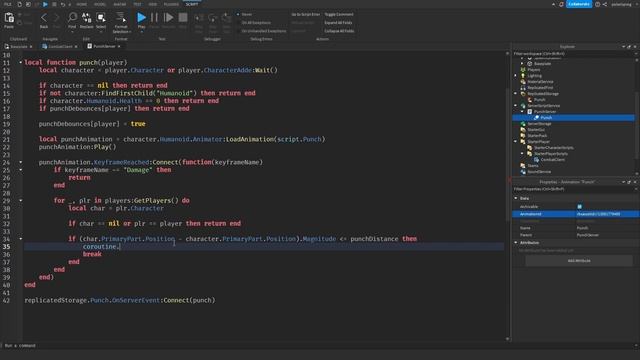Click the Pause icon in Test group
Viewport: 640px width, 360px height.
coord(154,17)
